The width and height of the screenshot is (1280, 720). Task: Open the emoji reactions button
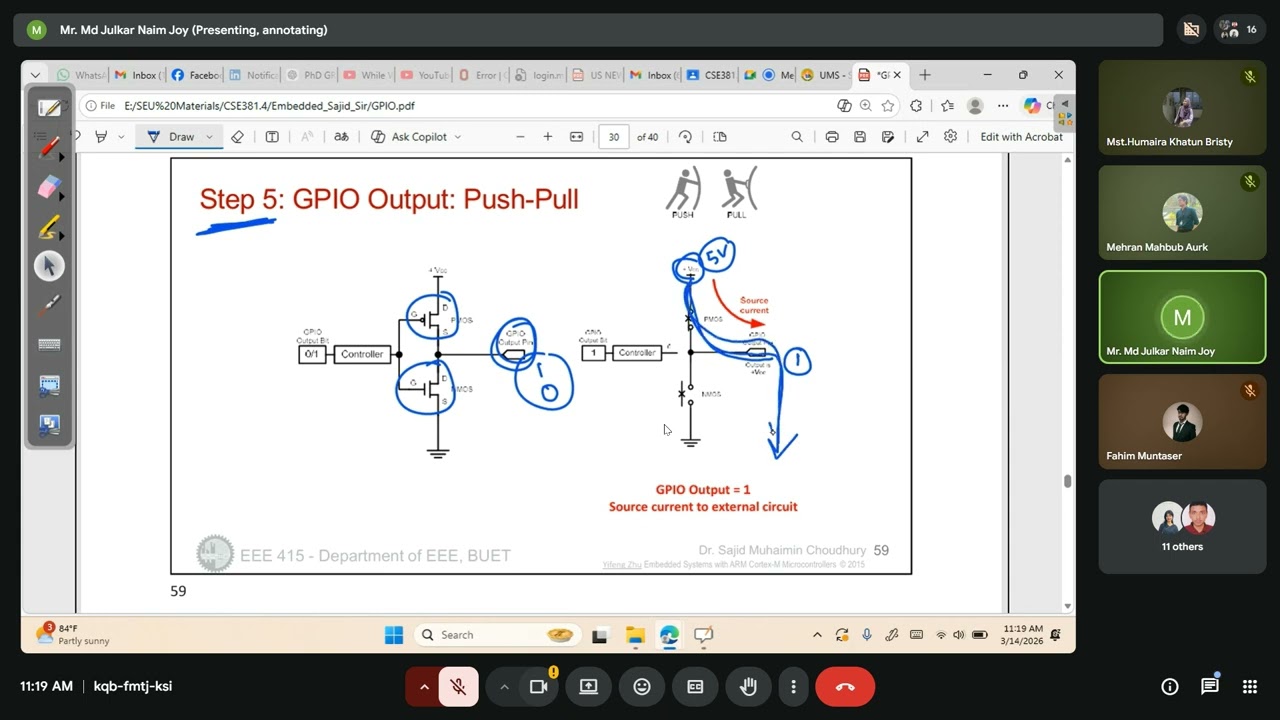coord(642,687)
